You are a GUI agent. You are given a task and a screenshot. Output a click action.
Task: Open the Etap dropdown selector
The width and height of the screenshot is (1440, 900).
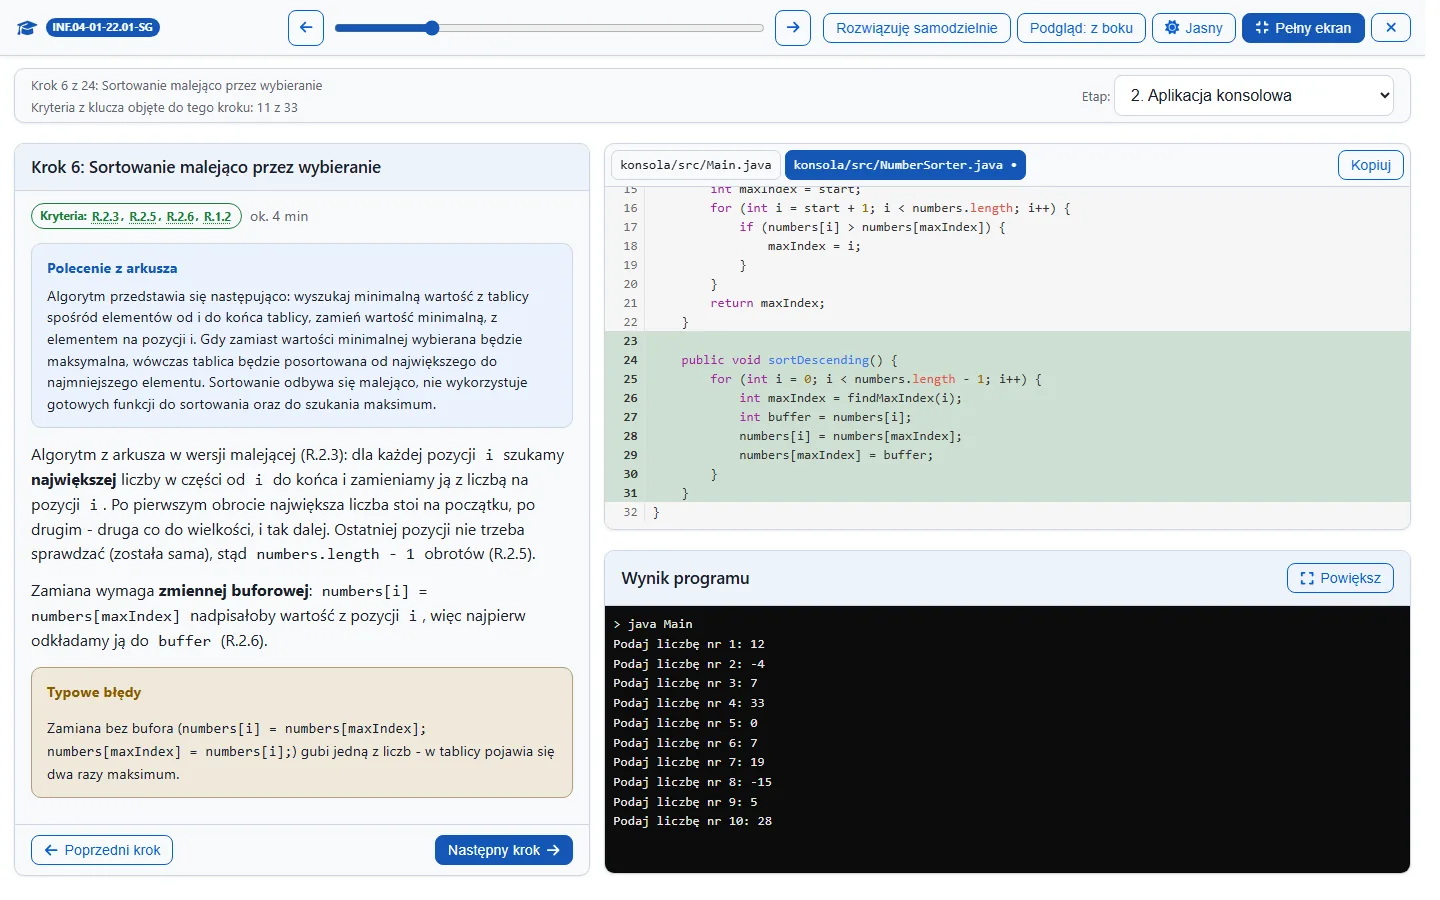tap(1254, 96)
